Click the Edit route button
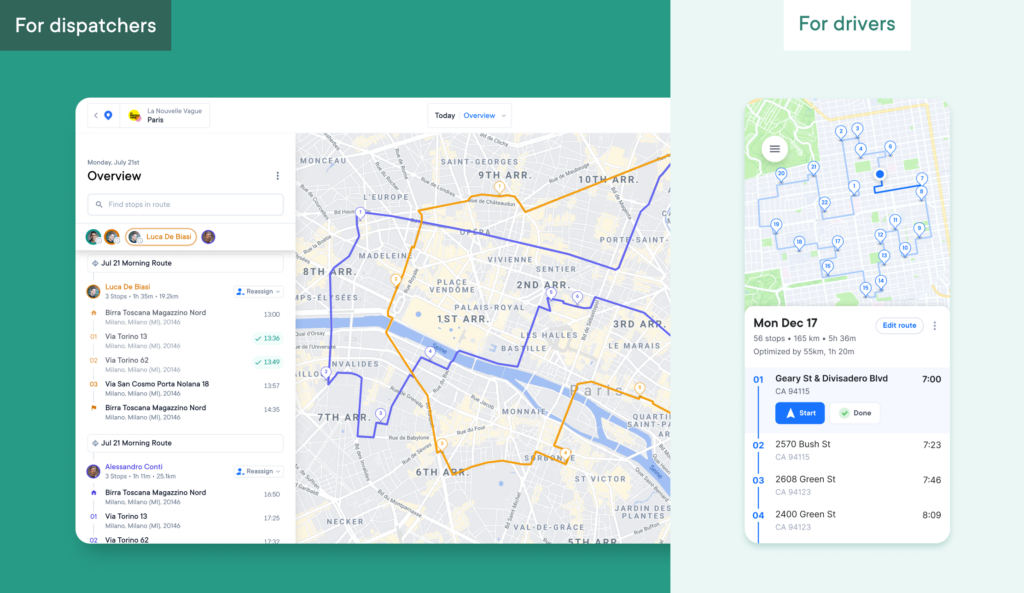The height and width of the screenshot is (593, 1024). coord(899,325)
